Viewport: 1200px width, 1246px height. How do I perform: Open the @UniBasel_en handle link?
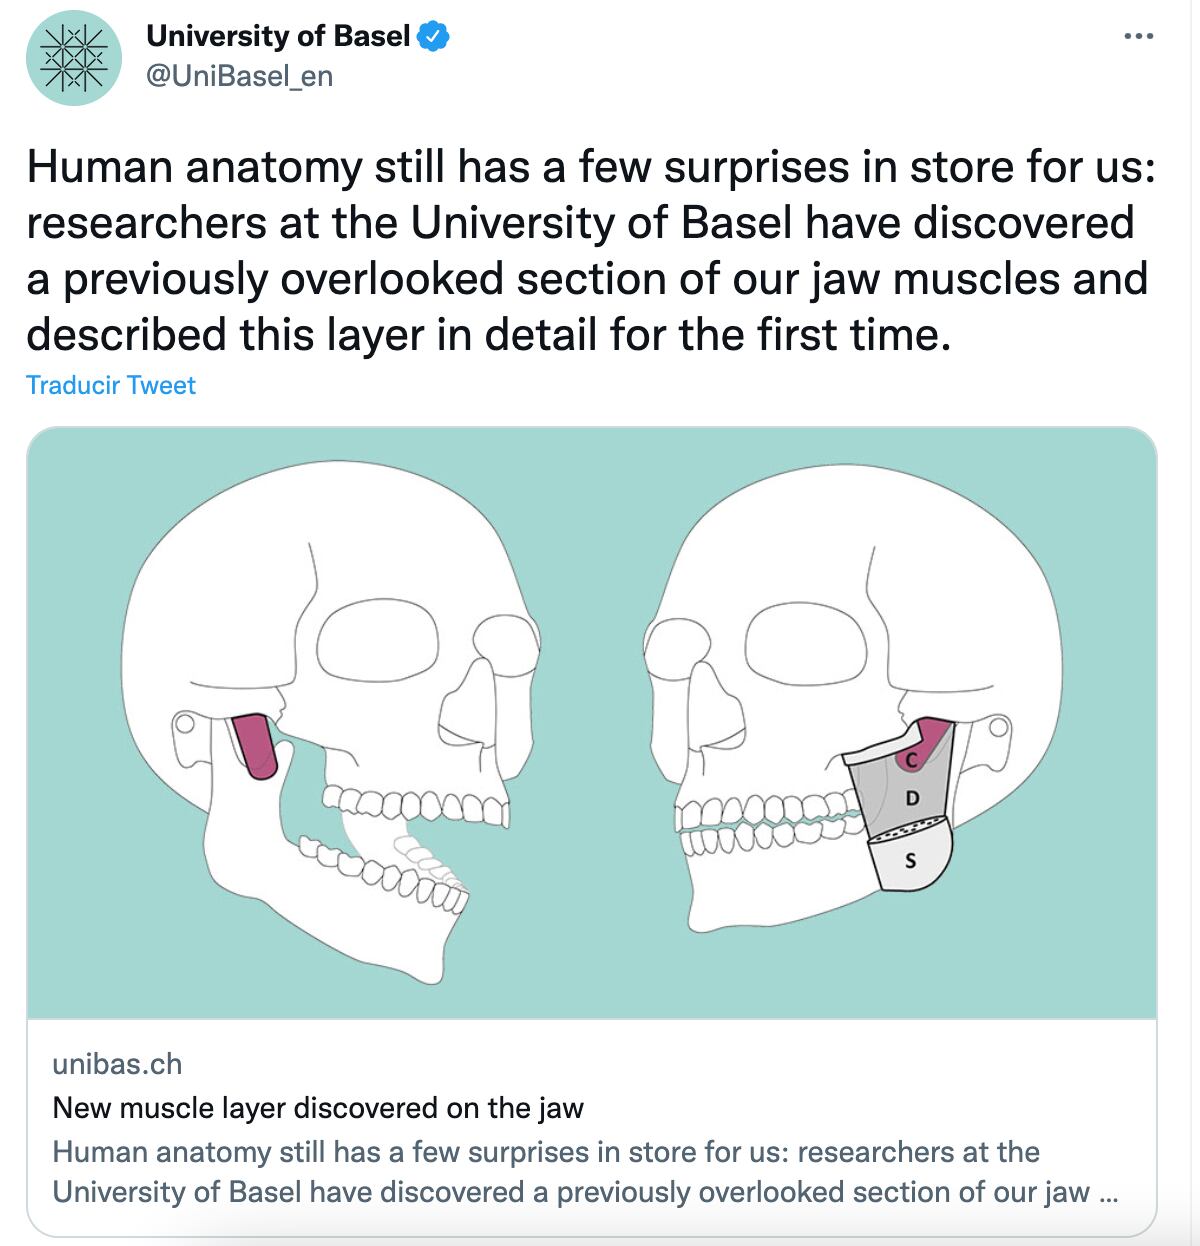pos(240,76)
